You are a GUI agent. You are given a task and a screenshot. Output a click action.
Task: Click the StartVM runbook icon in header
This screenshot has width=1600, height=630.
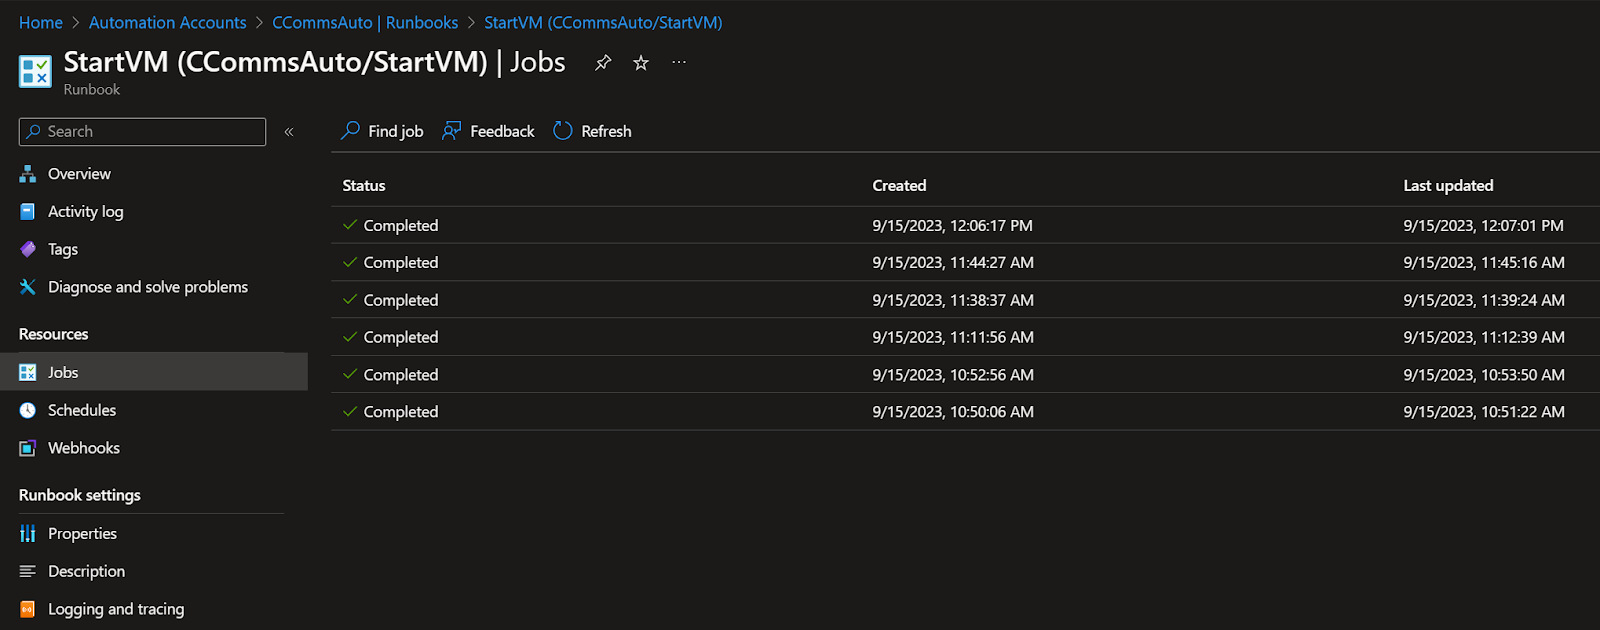(x=35, y=71)
